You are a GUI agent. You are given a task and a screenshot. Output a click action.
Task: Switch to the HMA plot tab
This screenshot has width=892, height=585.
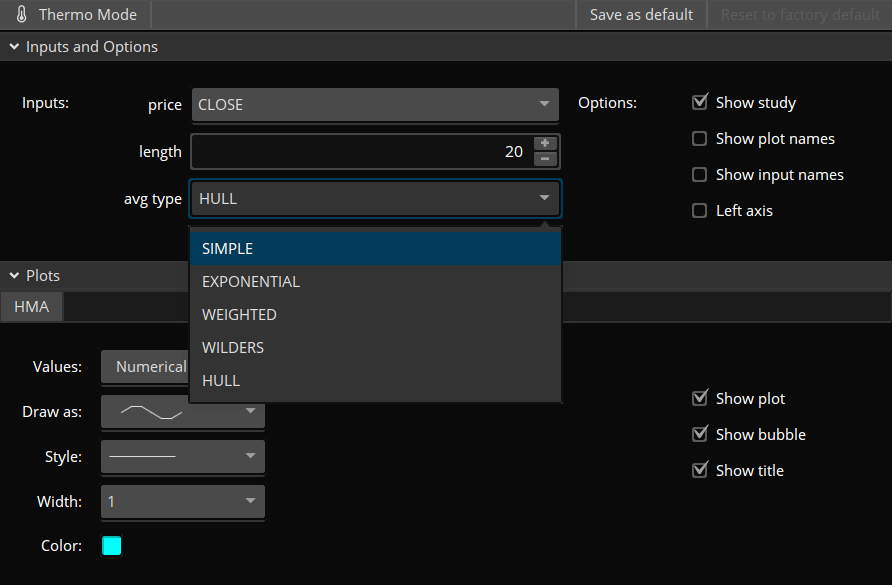[32, 307]
